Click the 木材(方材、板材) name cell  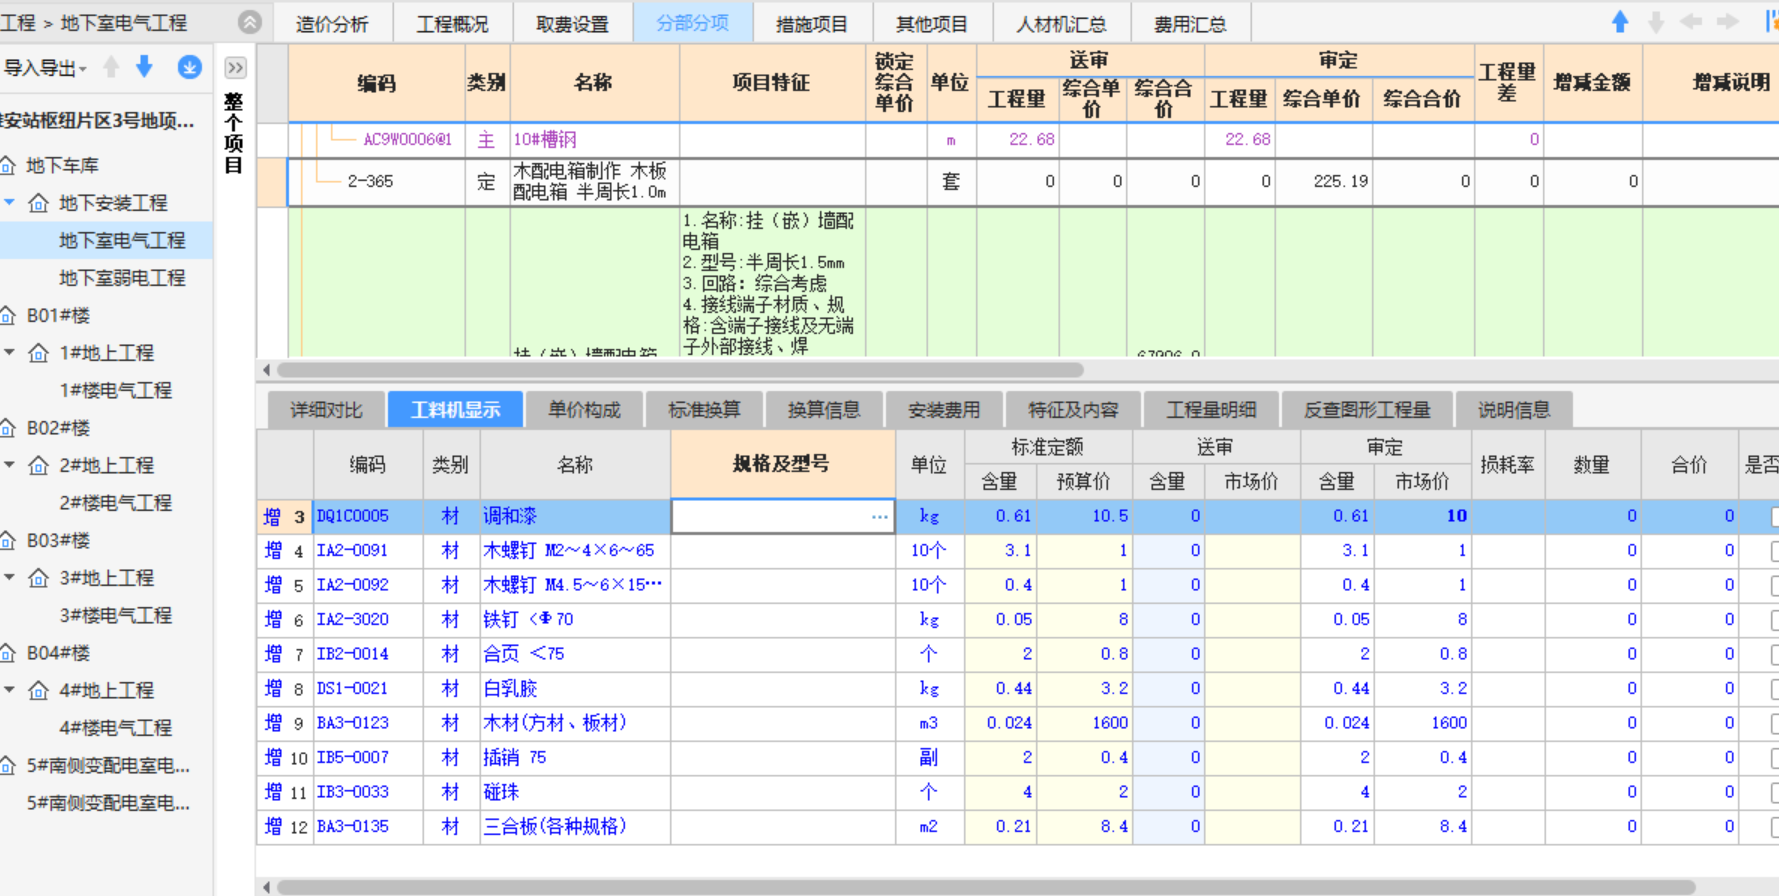pos(575,723)
